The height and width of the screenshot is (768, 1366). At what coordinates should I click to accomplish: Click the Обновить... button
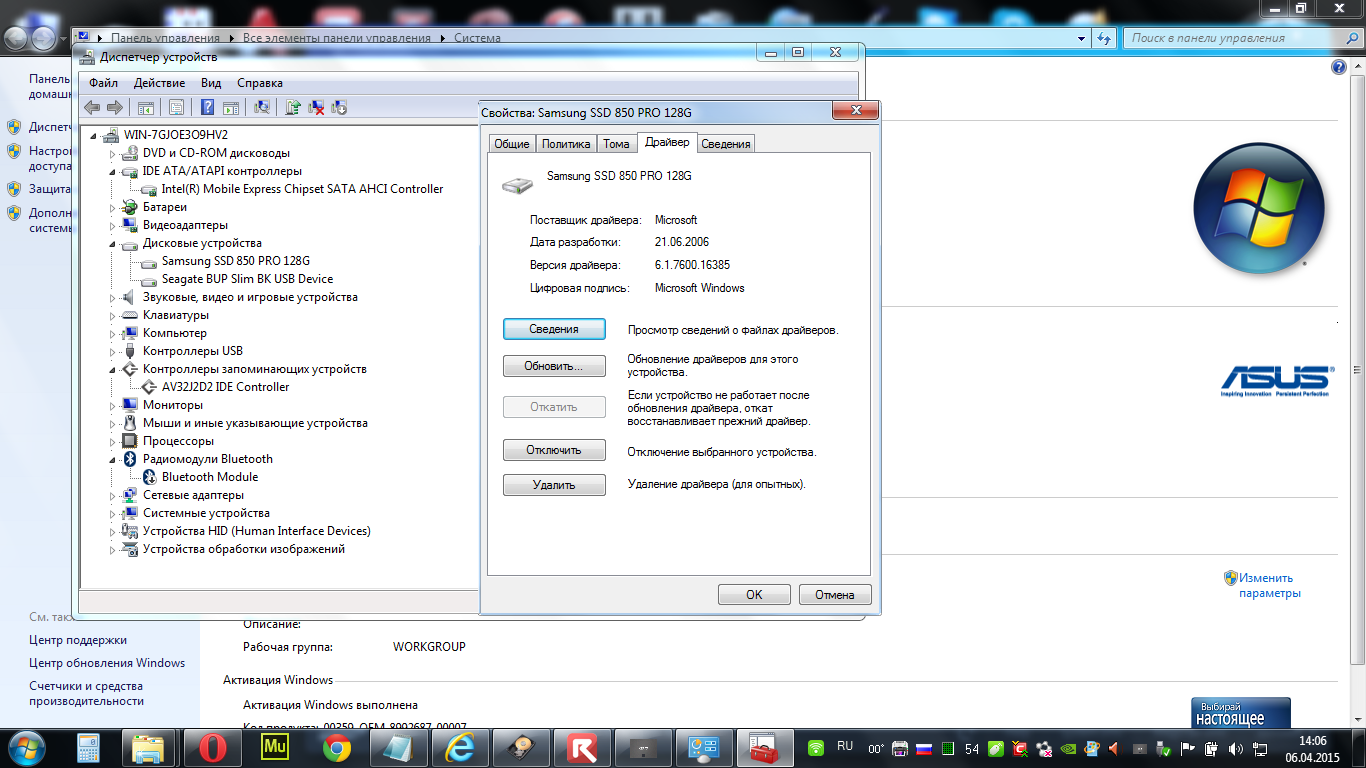point(554,366)
